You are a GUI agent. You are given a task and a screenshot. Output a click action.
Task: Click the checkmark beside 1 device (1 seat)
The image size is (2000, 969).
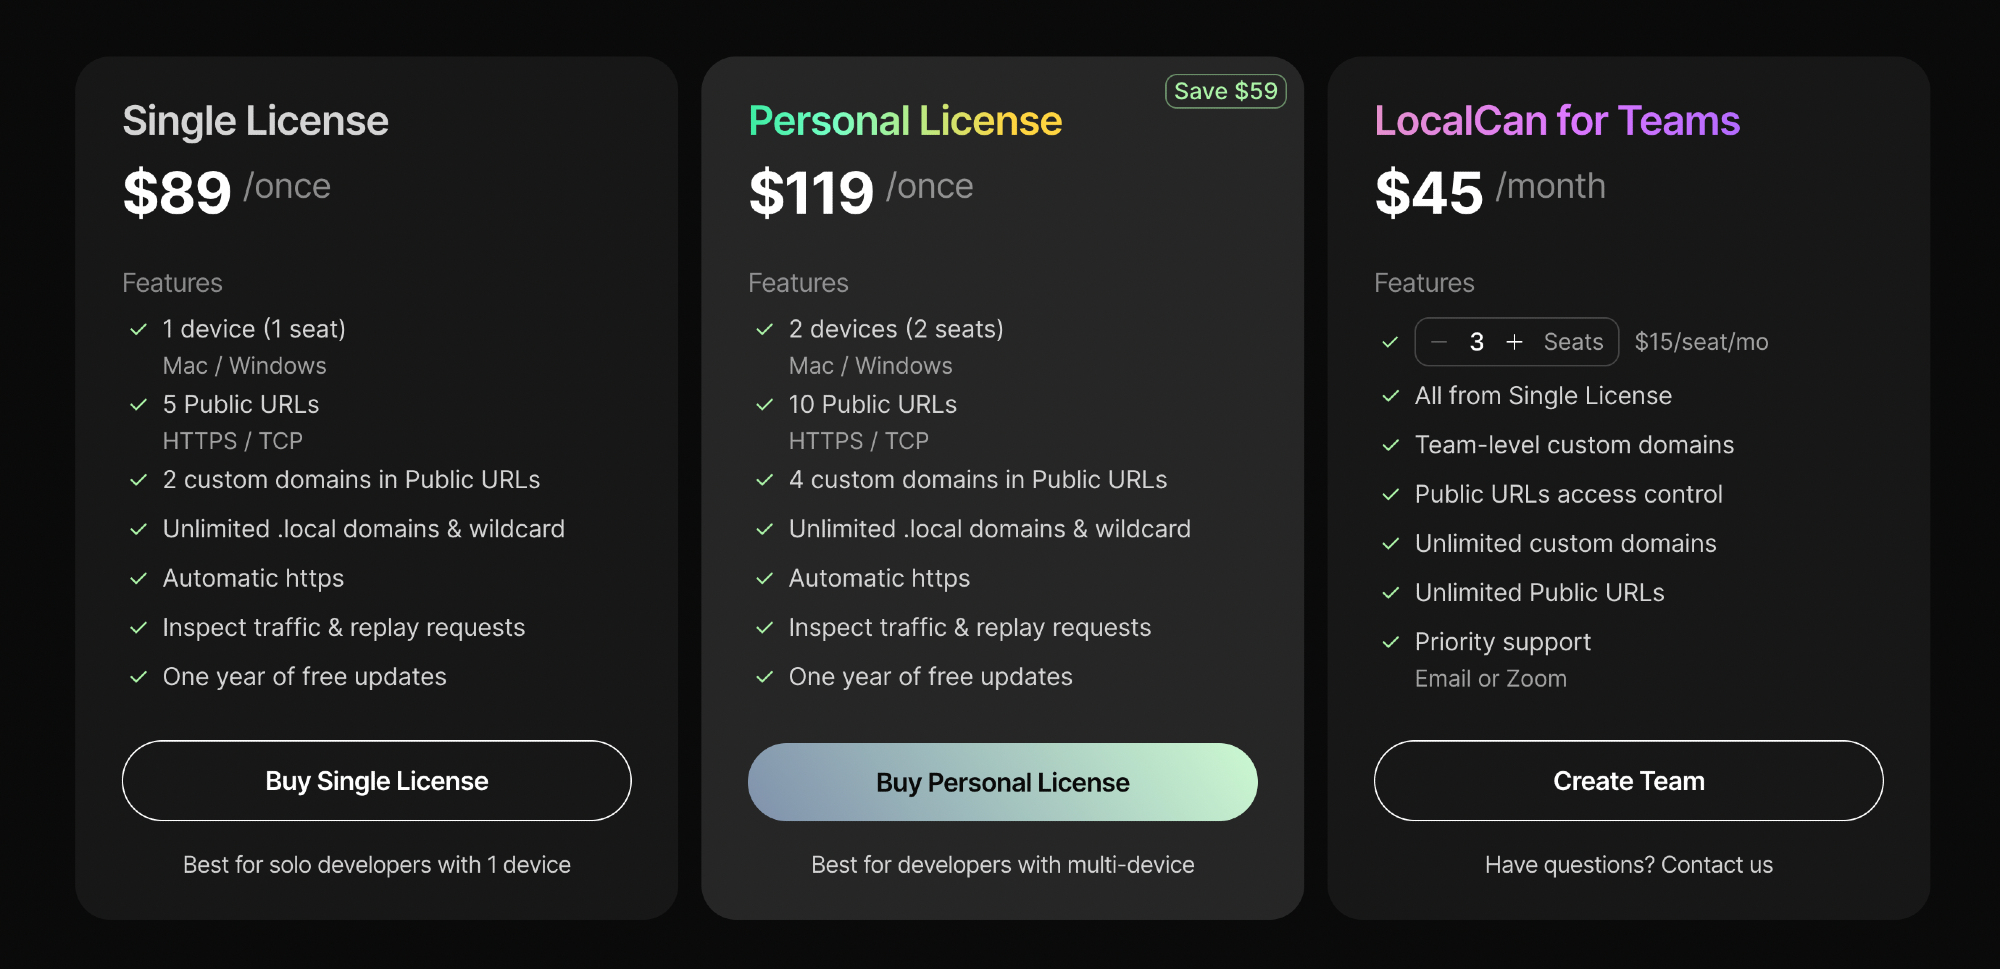[x=139, y=329]
